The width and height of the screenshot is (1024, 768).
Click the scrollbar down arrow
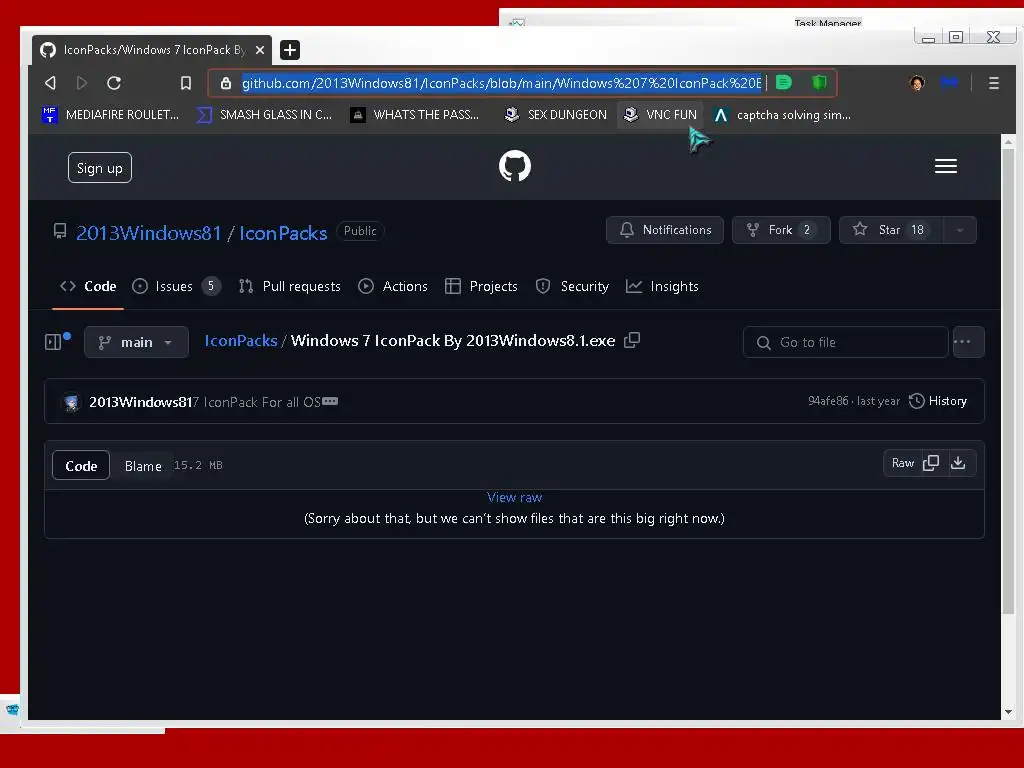pos(1008,712)
